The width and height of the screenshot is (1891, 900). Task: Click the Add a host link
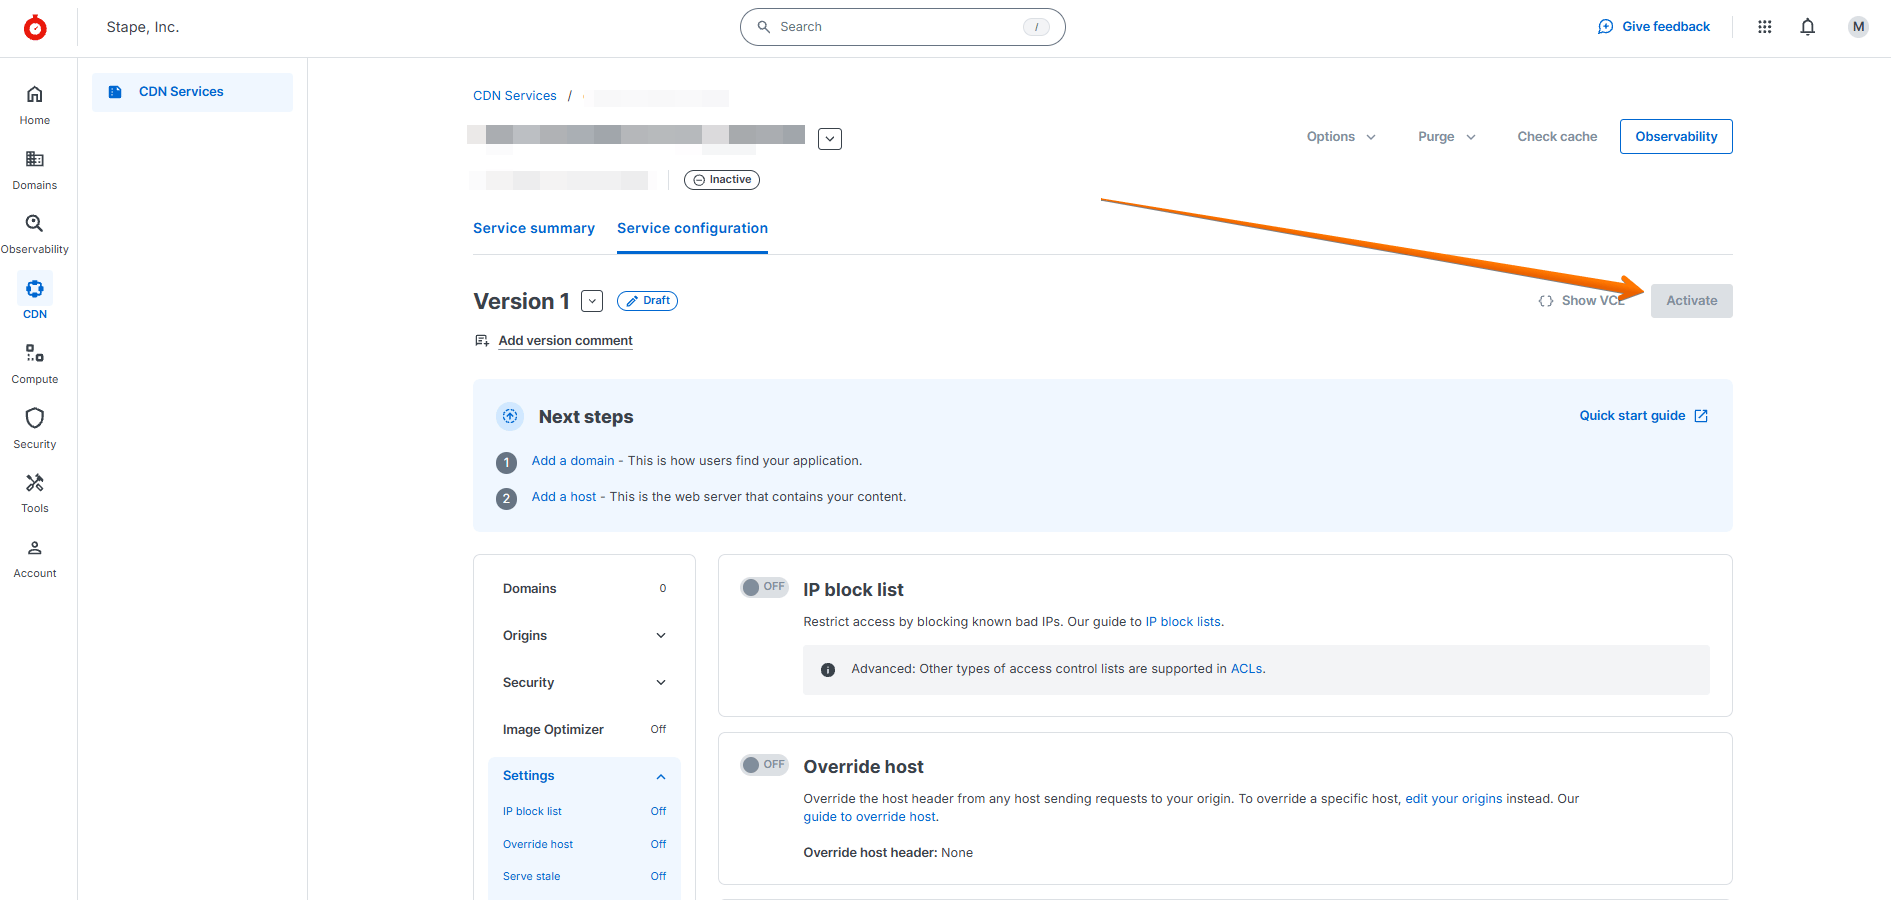click(564, 497)
